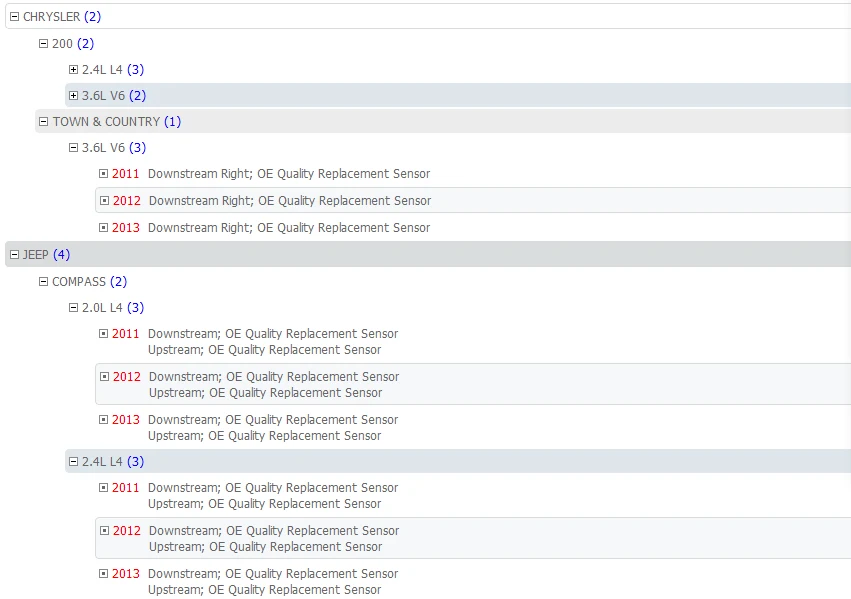Click Upstream text in 2013 Compass 2.4L row
851x599 pixels.
[264, 590]
